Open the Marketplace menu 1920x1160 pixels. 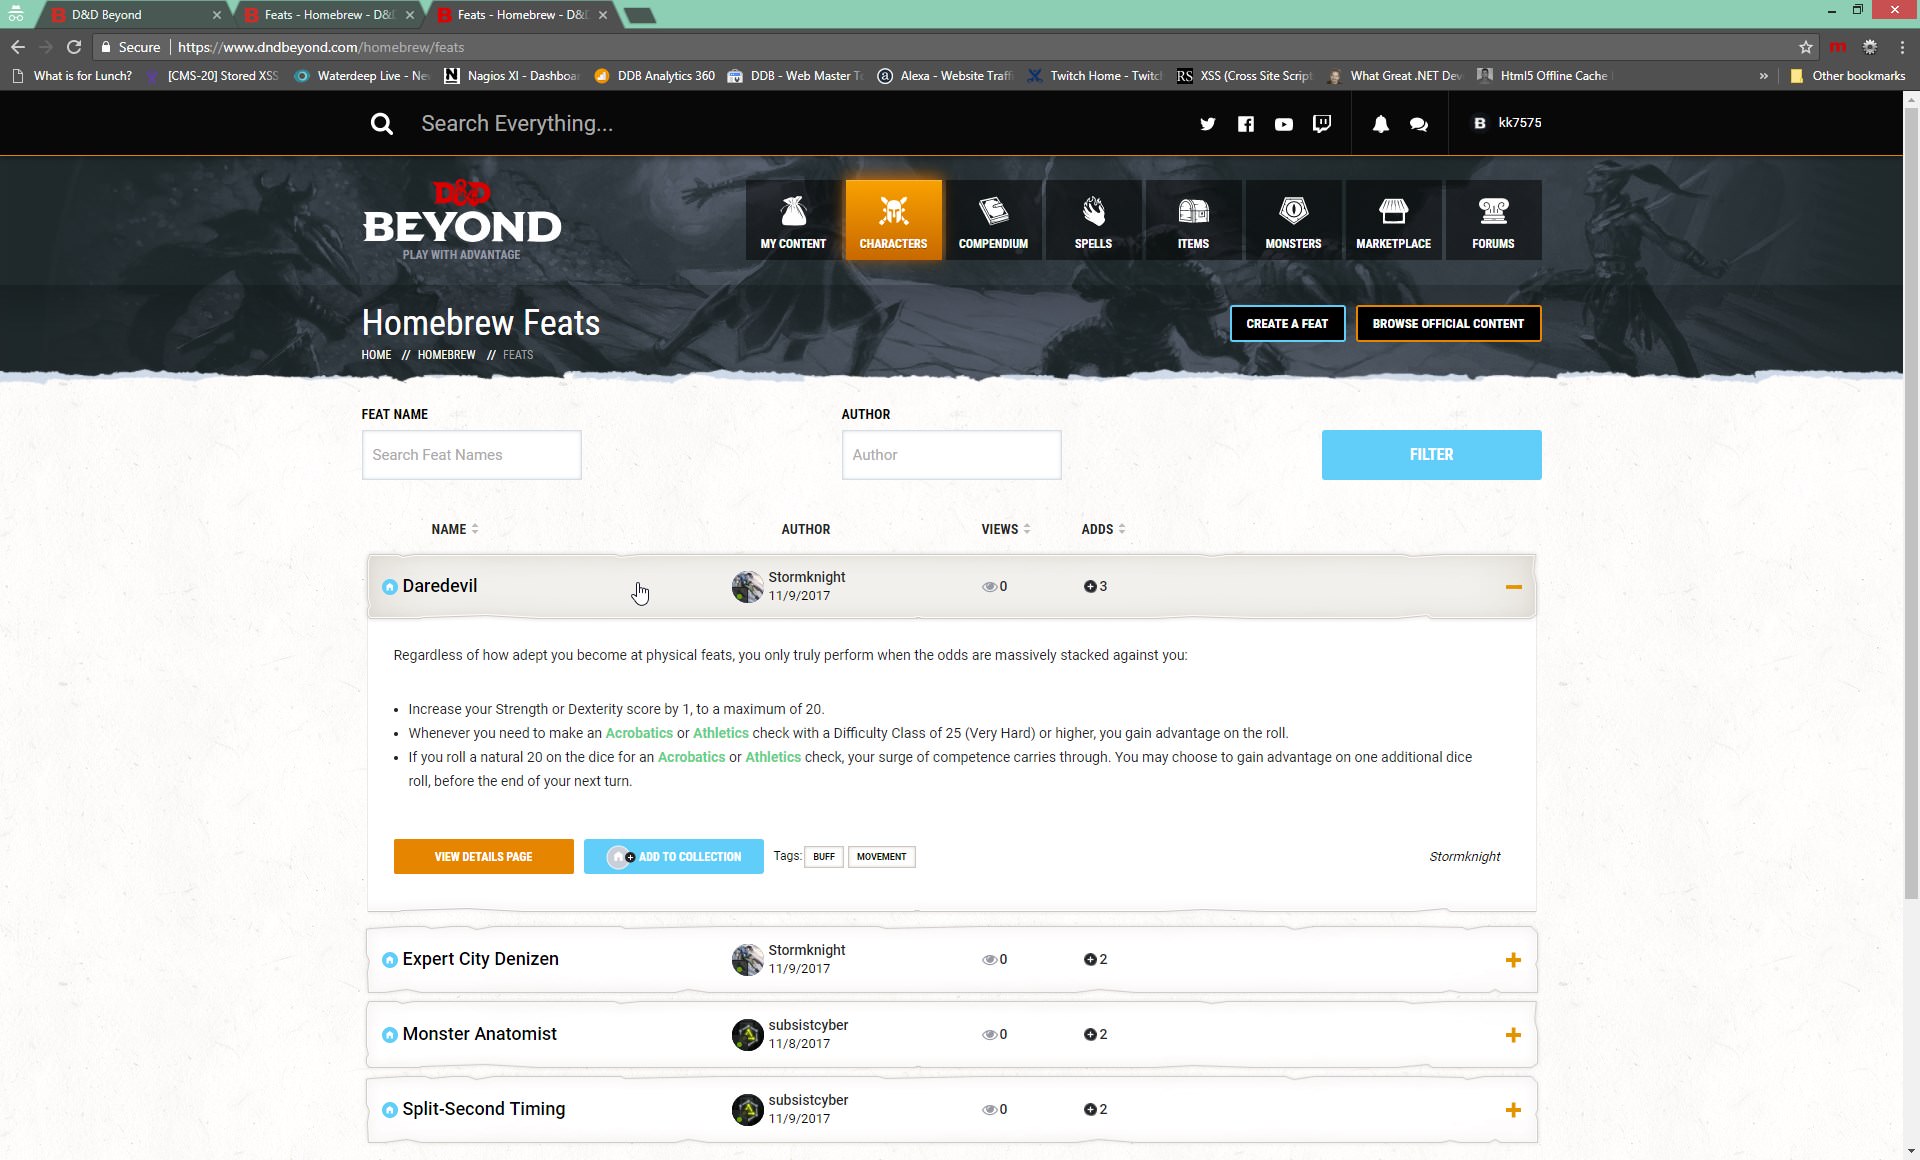coord(1393,220)
